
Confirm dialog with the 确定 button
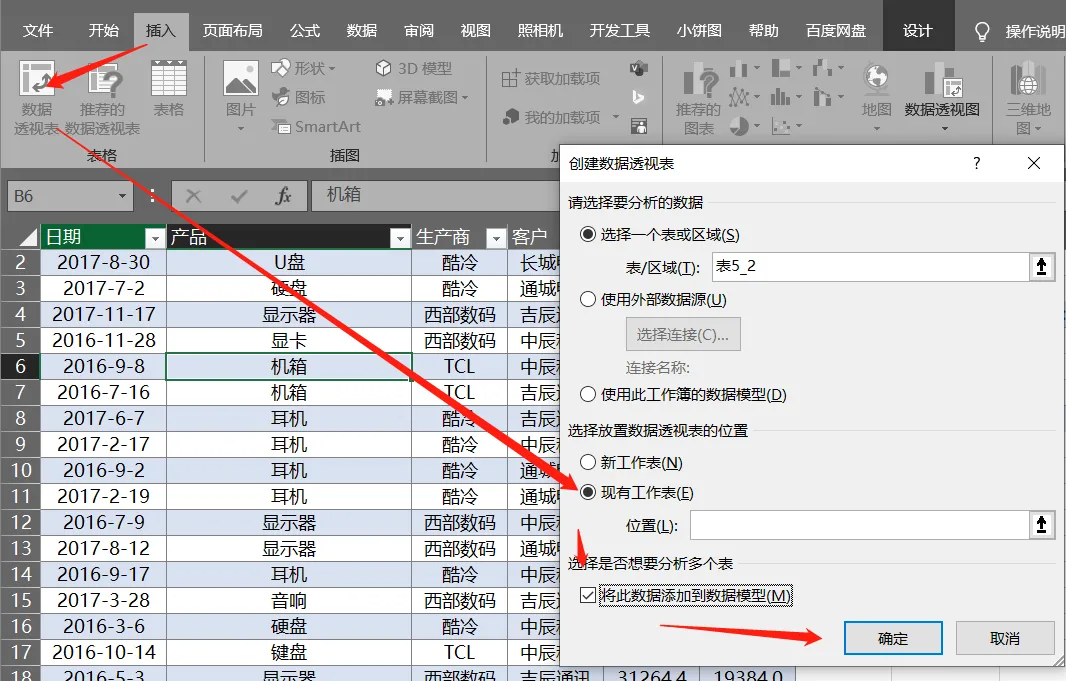[x=893, y=638]
